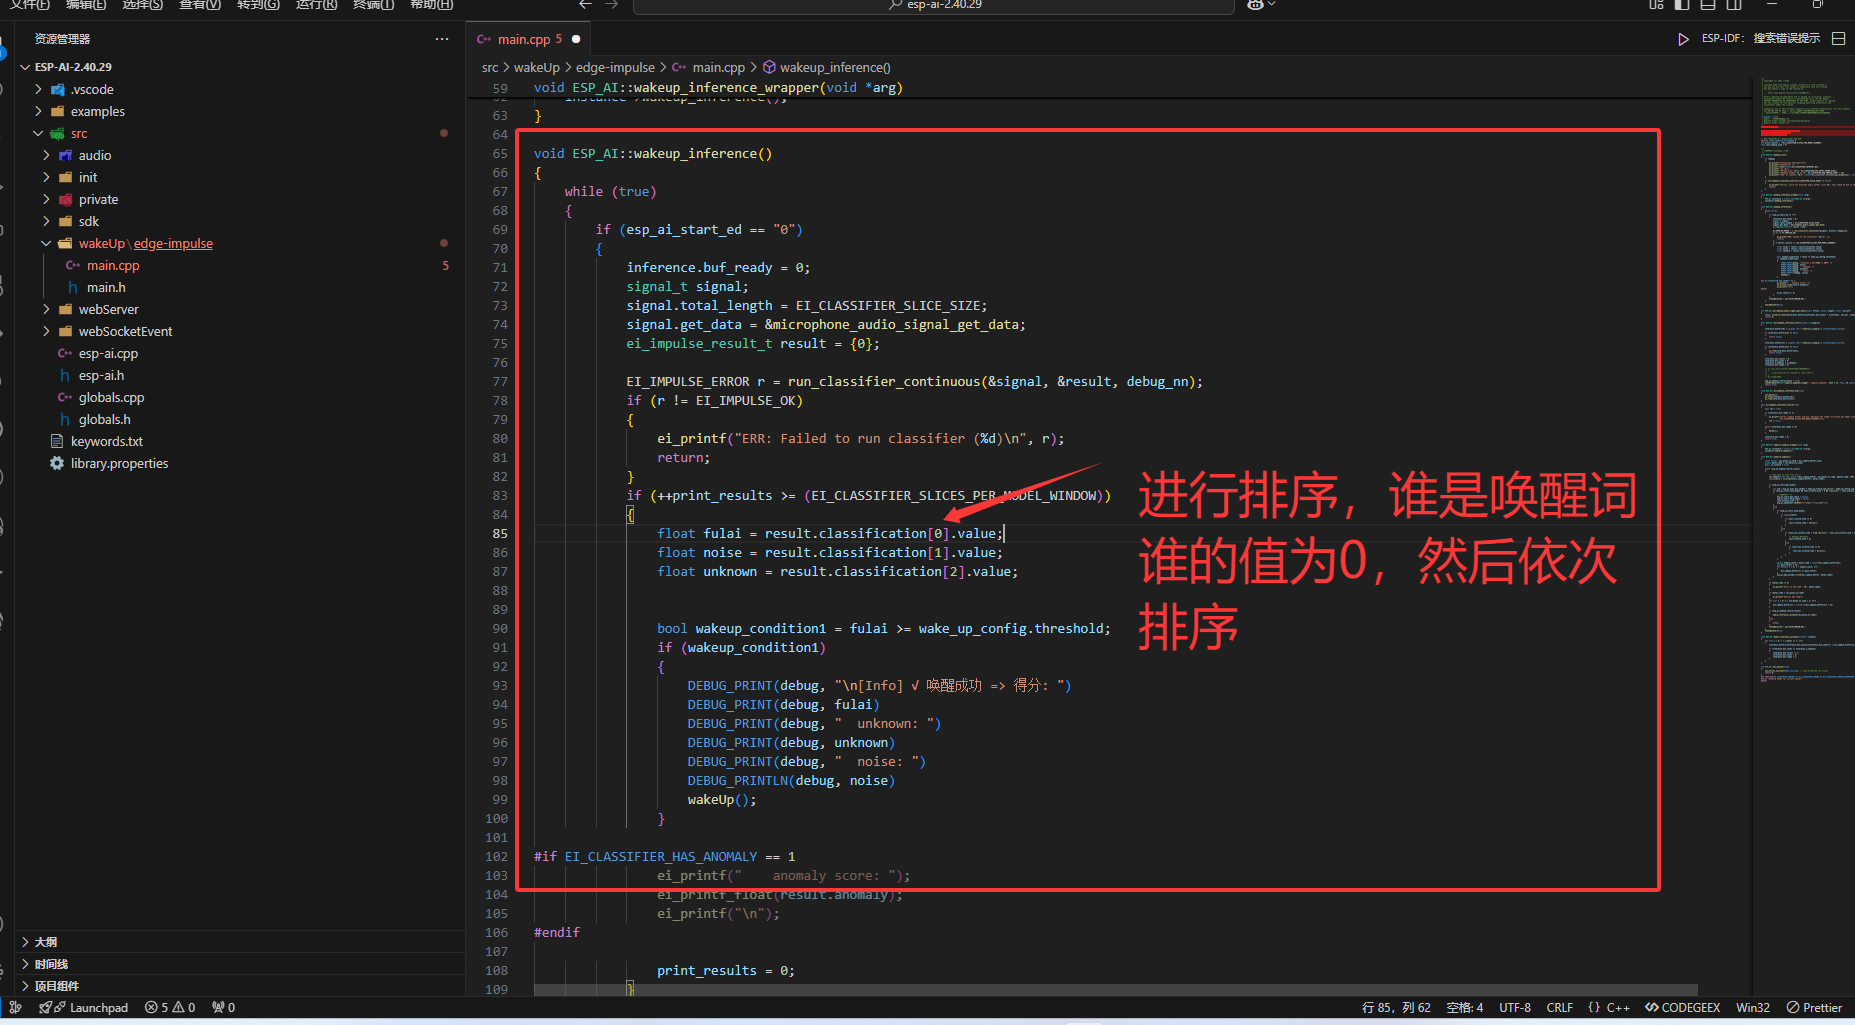Click ESP-IDF 搜索错误提示 button
1855x1025 pixels.
[x=1760, y=39]
